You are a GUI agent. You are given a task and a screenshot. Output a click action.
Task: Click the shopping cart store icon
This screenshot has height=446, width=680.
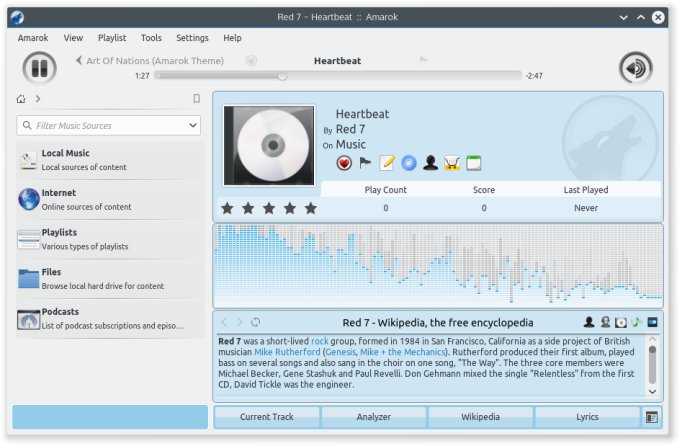452,163
